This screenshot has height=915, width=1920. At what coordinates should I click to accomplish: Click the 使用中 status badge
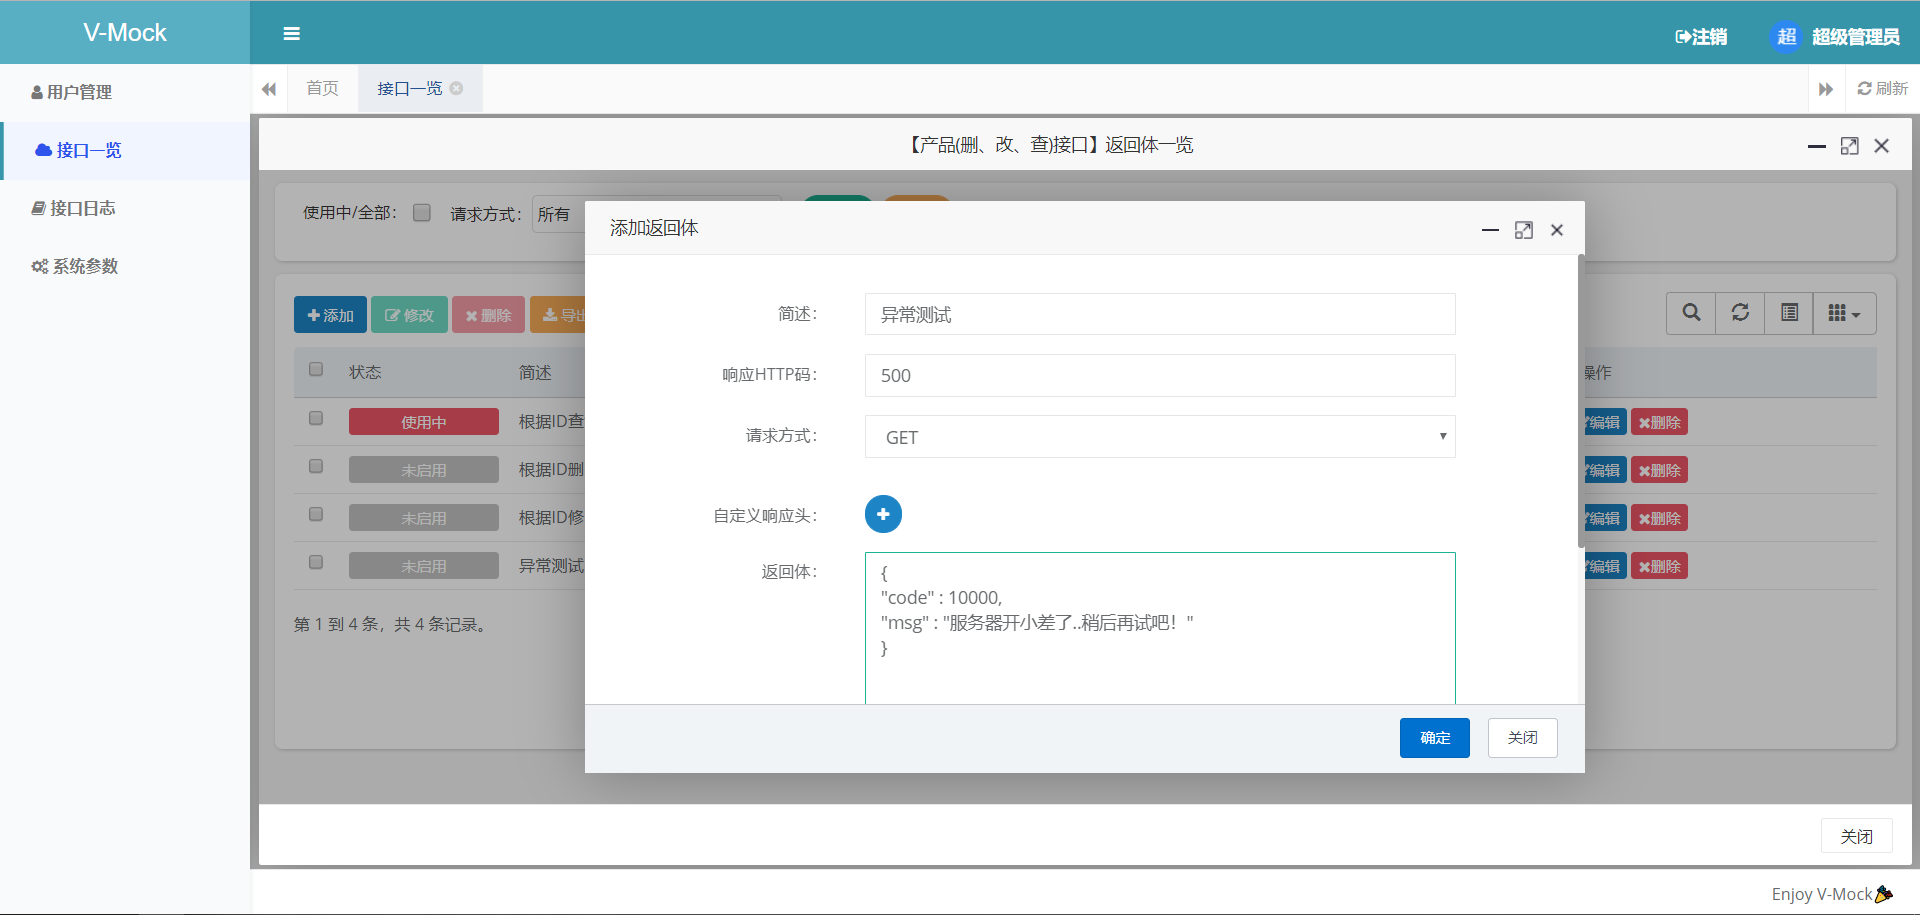pos(424,422)
